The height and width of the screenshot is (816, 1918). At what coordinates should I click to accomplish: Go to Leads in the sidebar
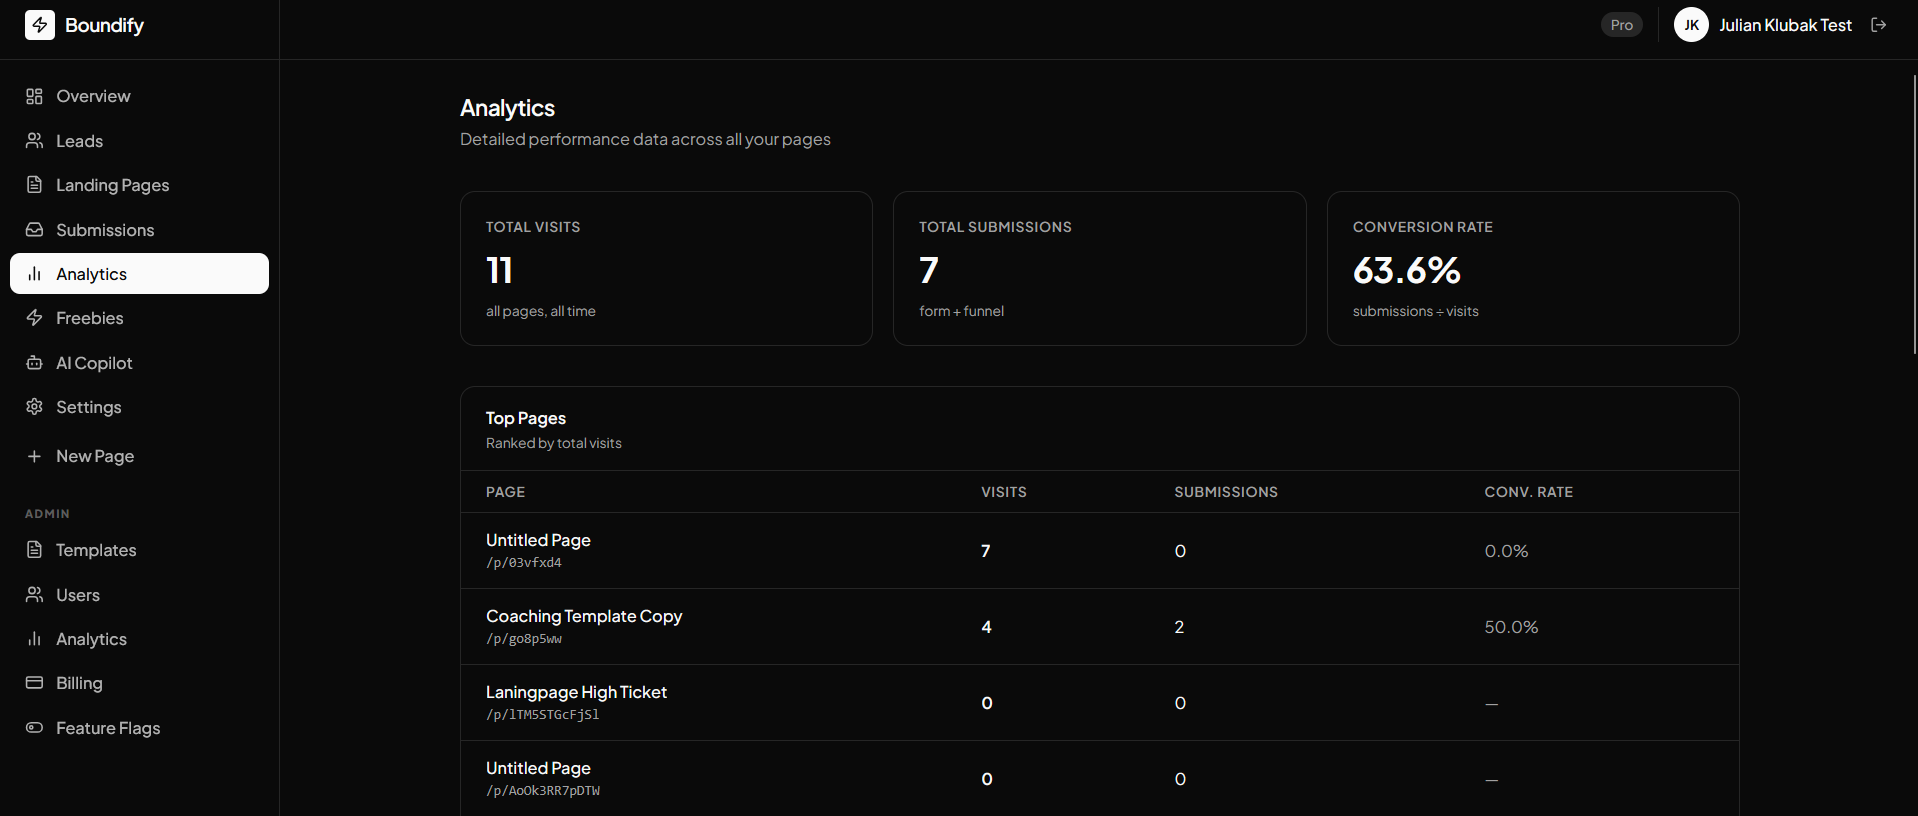[139, 141]
